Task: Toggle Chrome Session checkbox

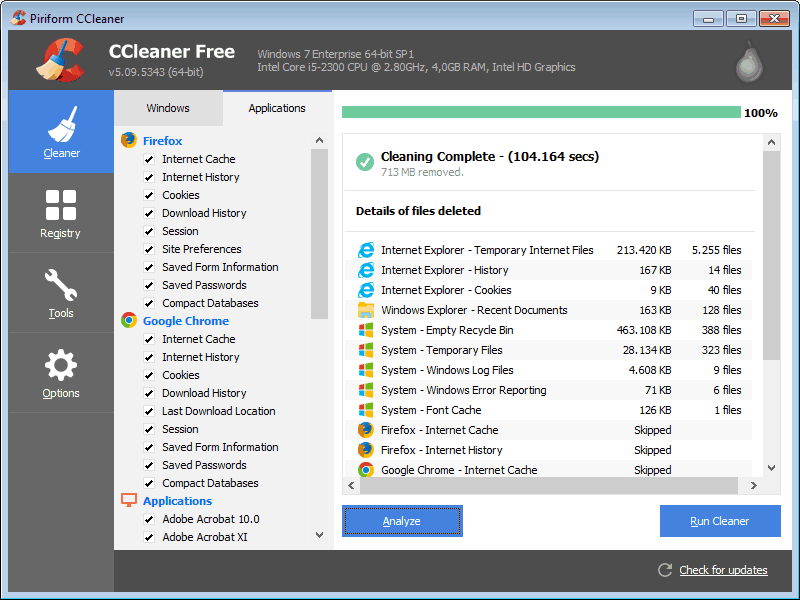Action: [x=149, y=429]
